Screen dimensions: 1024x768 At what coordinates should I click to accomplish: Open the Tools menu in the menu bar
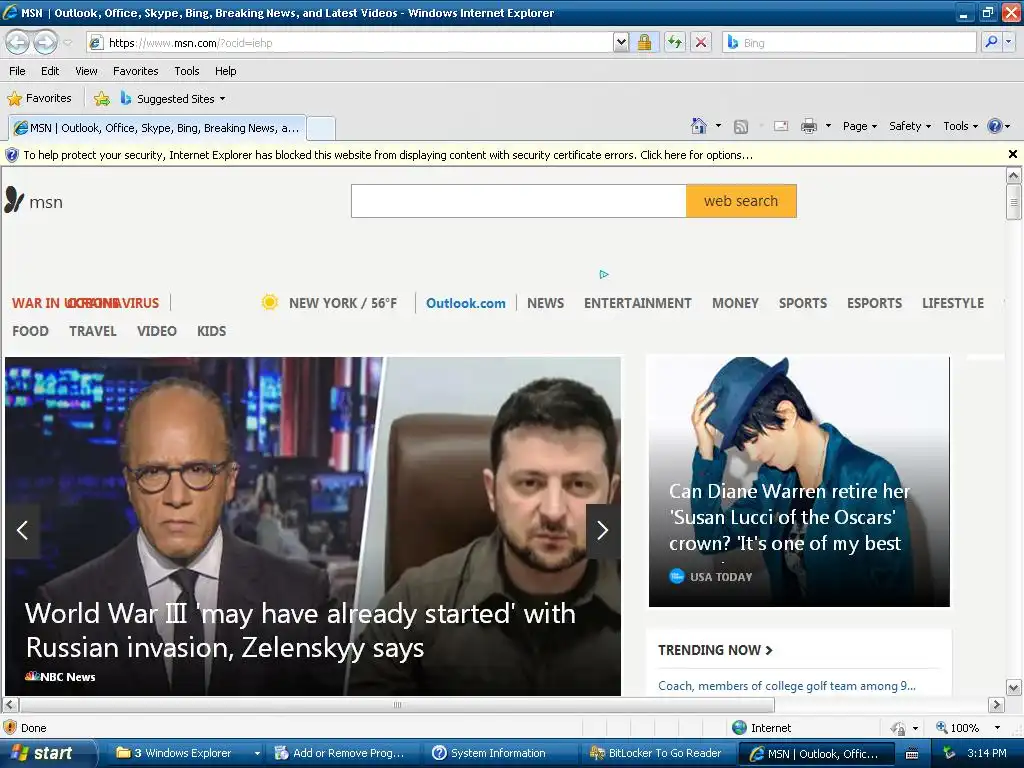pos(187,71)
